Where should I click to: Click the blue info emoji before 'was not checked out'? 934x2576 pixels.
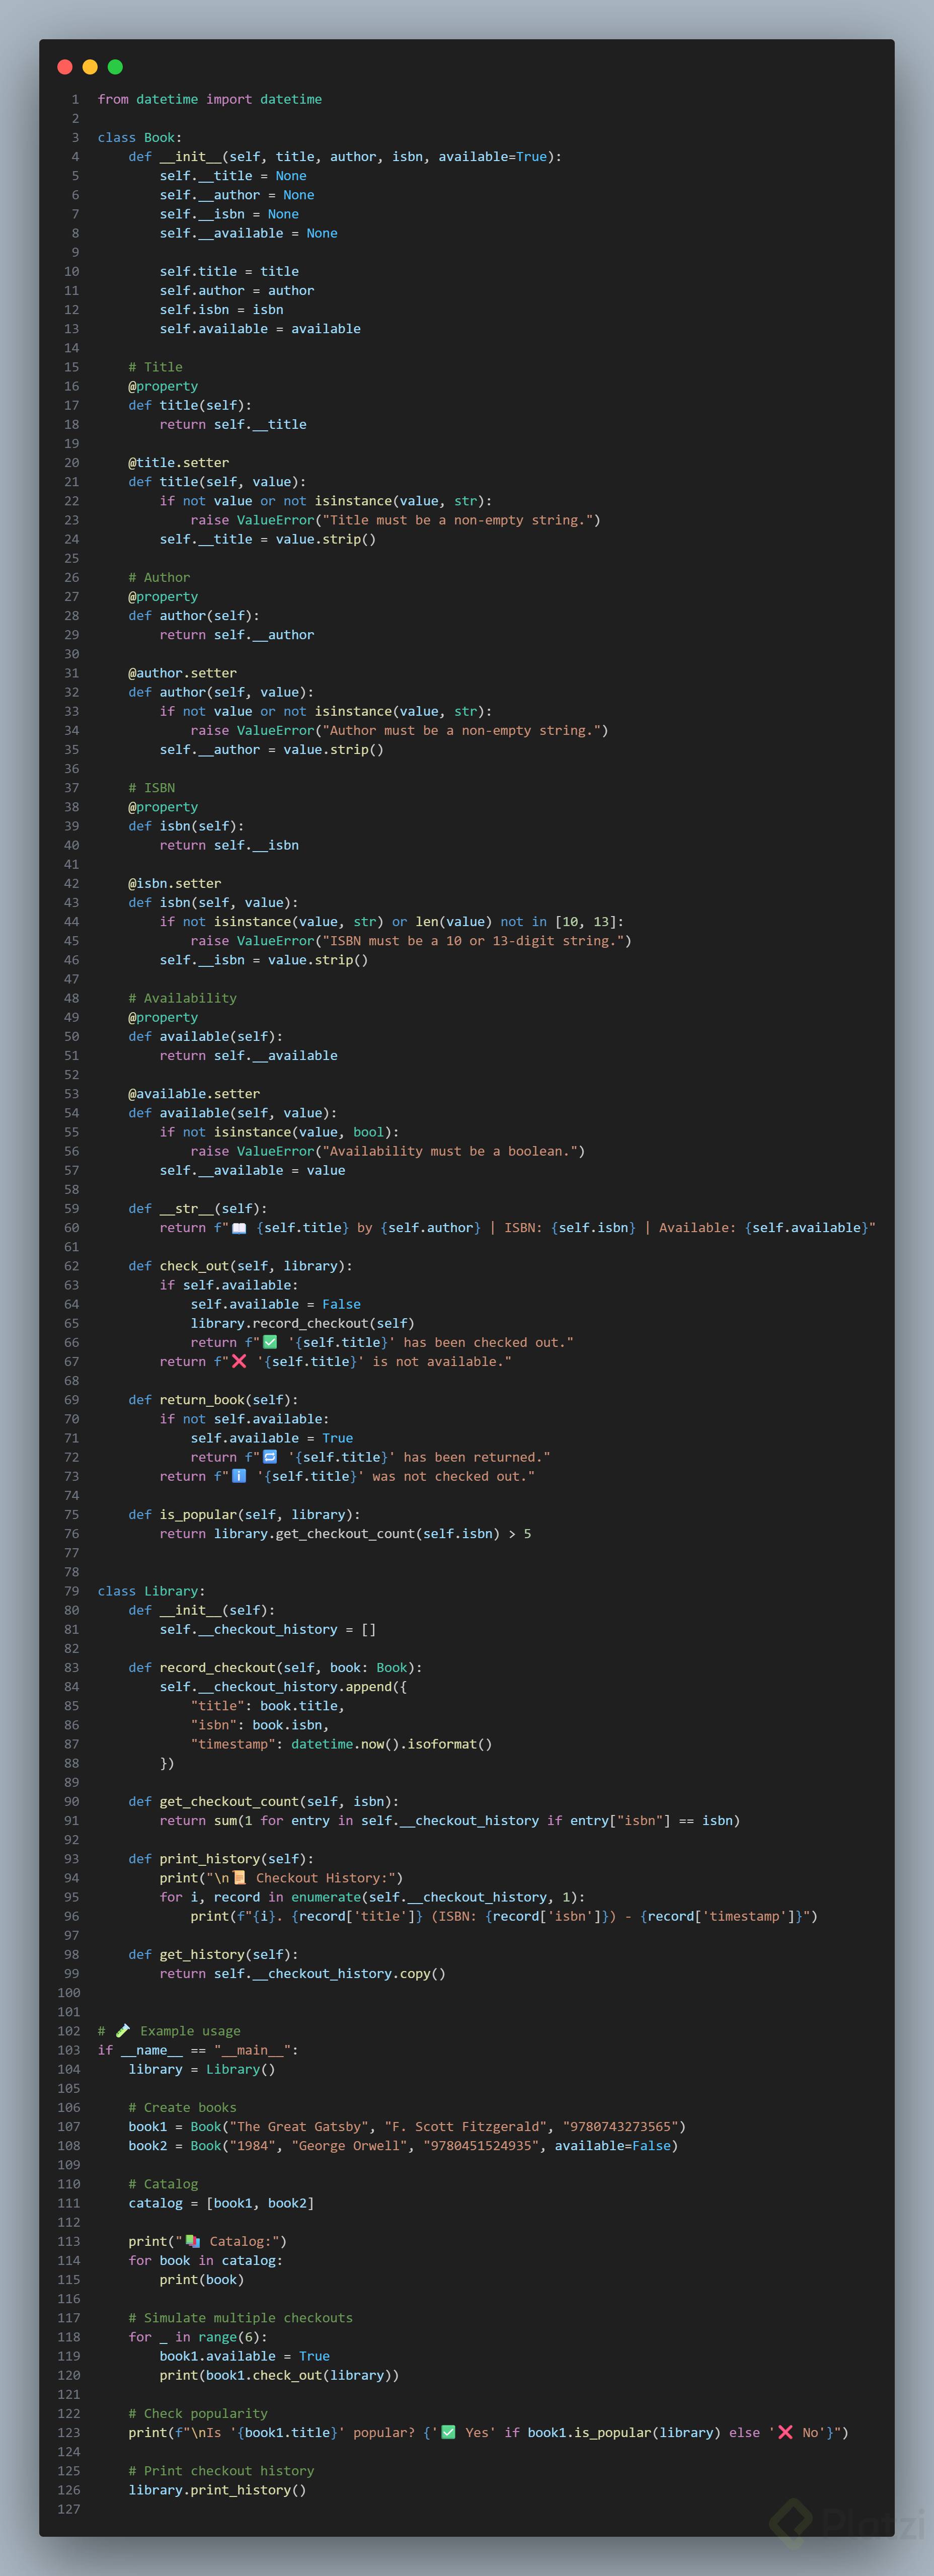(239, 1476)
